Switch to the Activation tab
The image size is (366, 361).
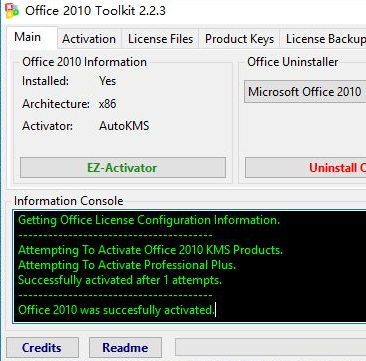coord(89,39)
